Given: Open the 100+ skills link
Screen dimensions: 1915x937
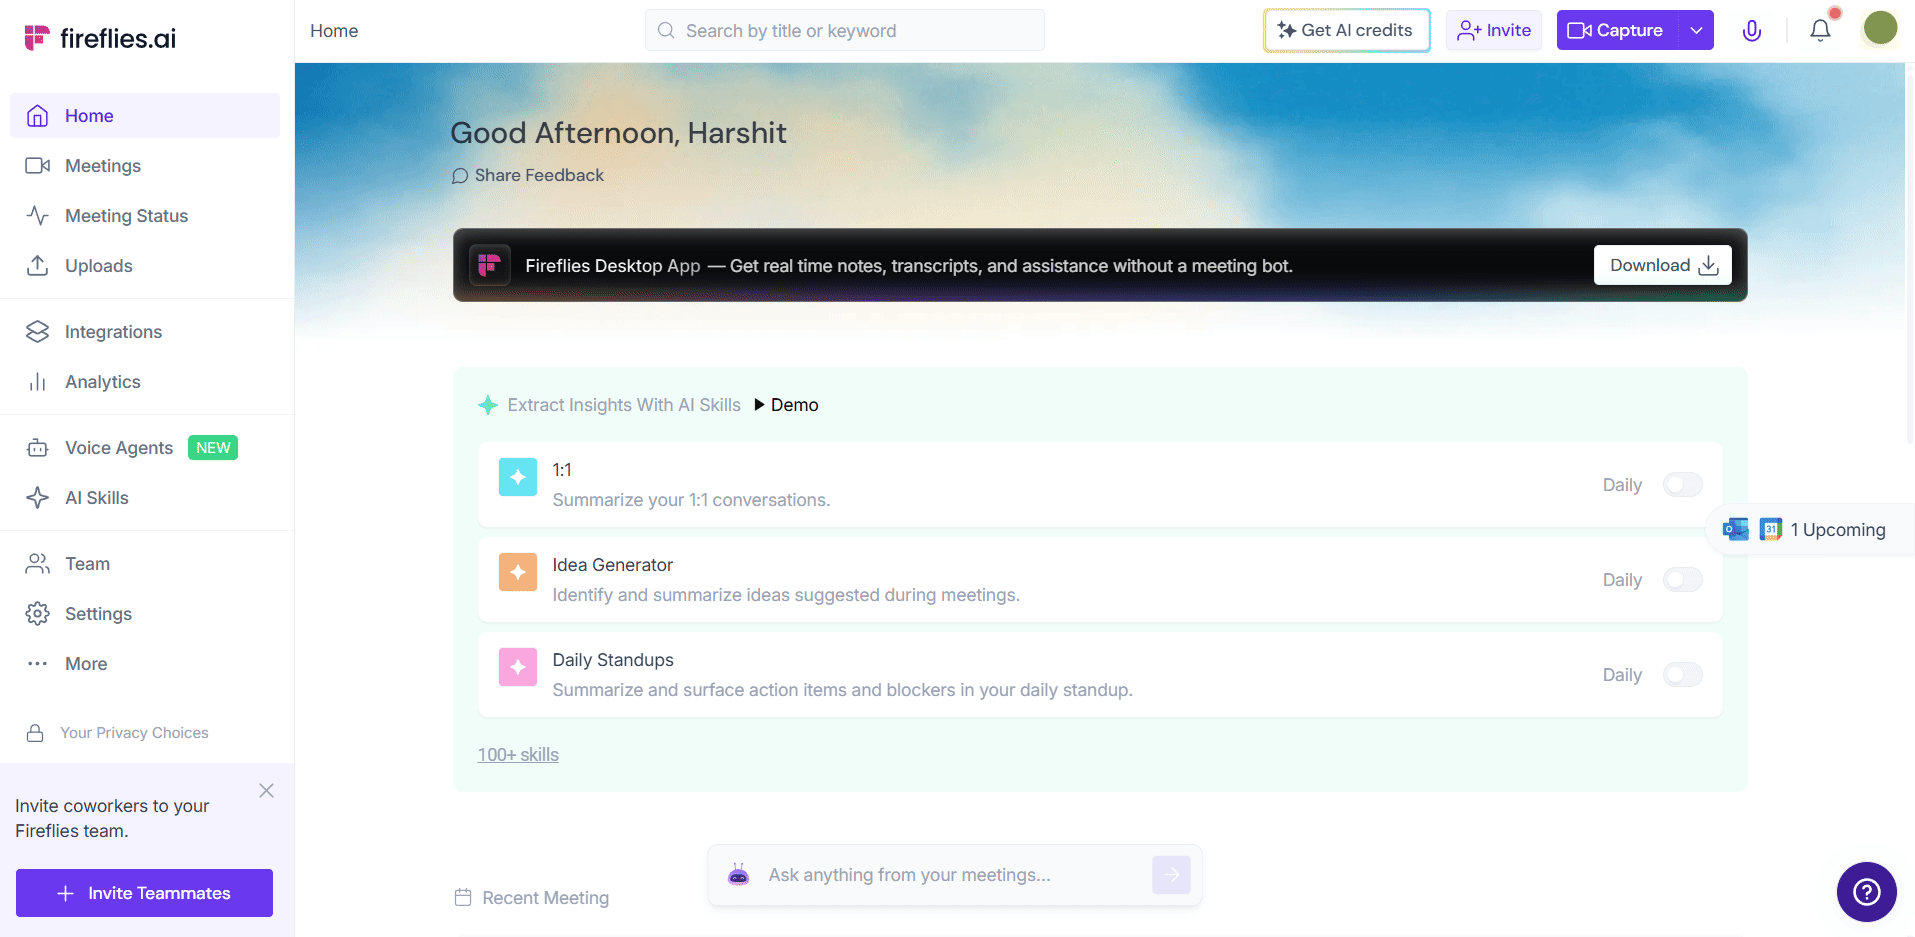Looking at the screenshot, I should pos(518,755).
